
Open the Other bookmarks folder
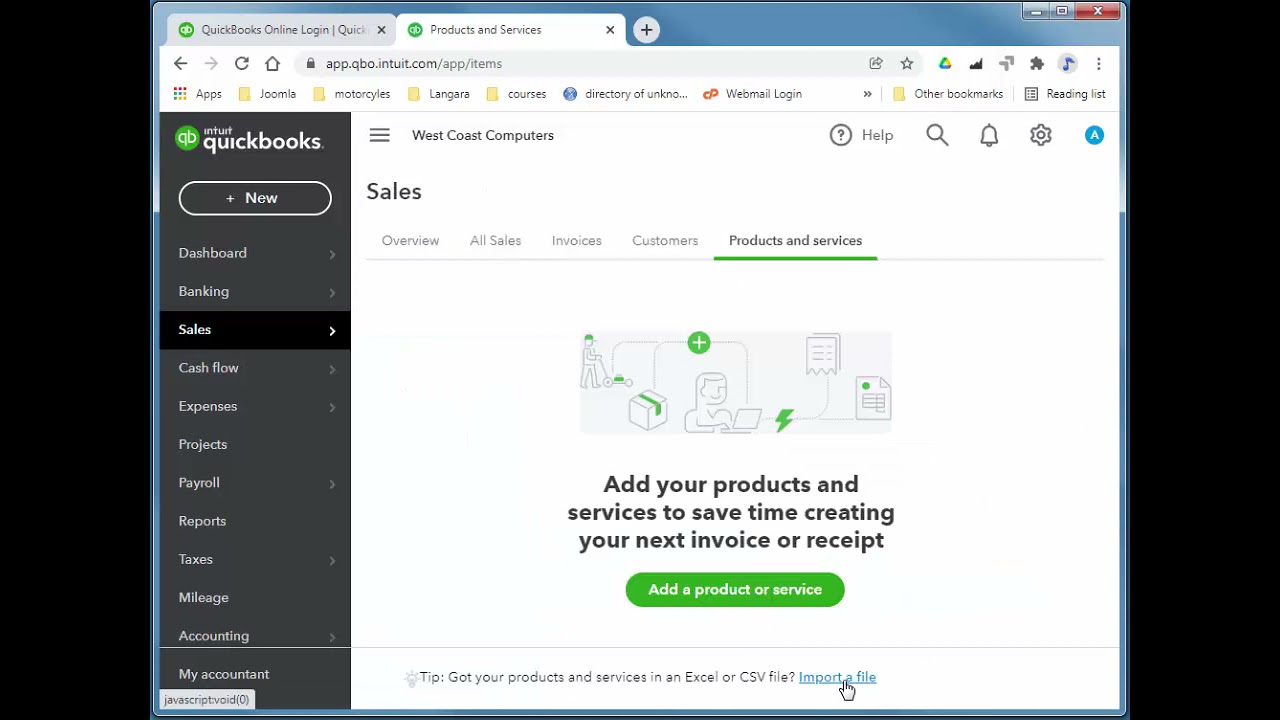[947, 94]
